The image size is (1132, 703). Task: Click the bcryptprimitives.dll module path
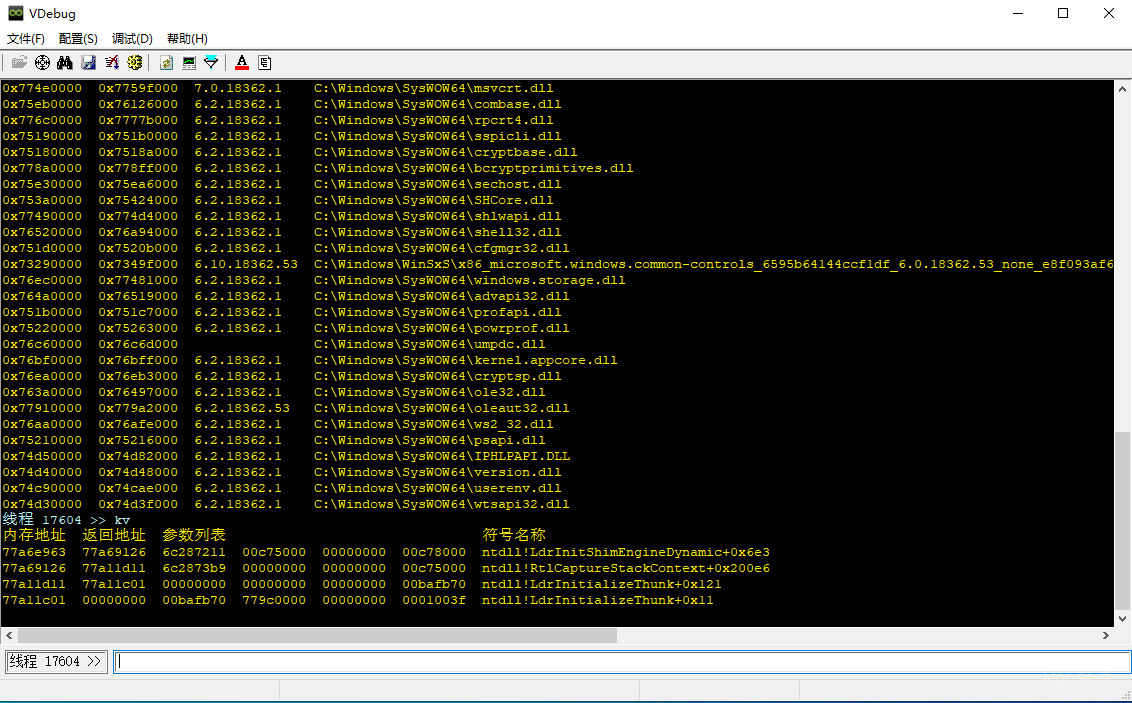click(474, 168)
